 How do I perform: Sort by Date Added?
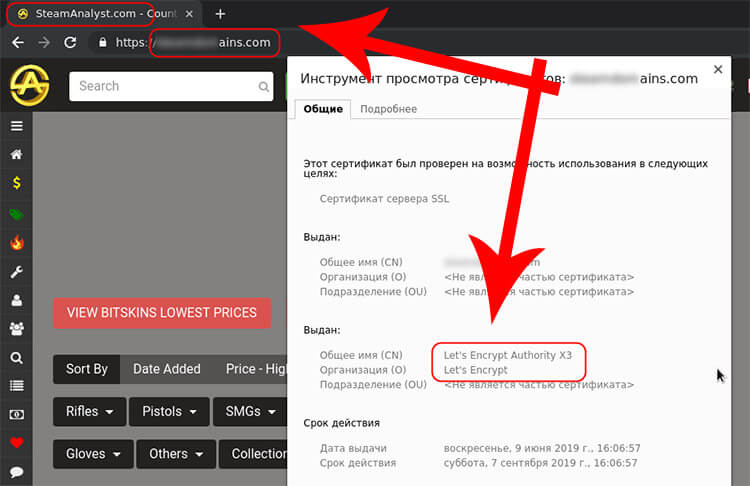(x=166, y=369)
